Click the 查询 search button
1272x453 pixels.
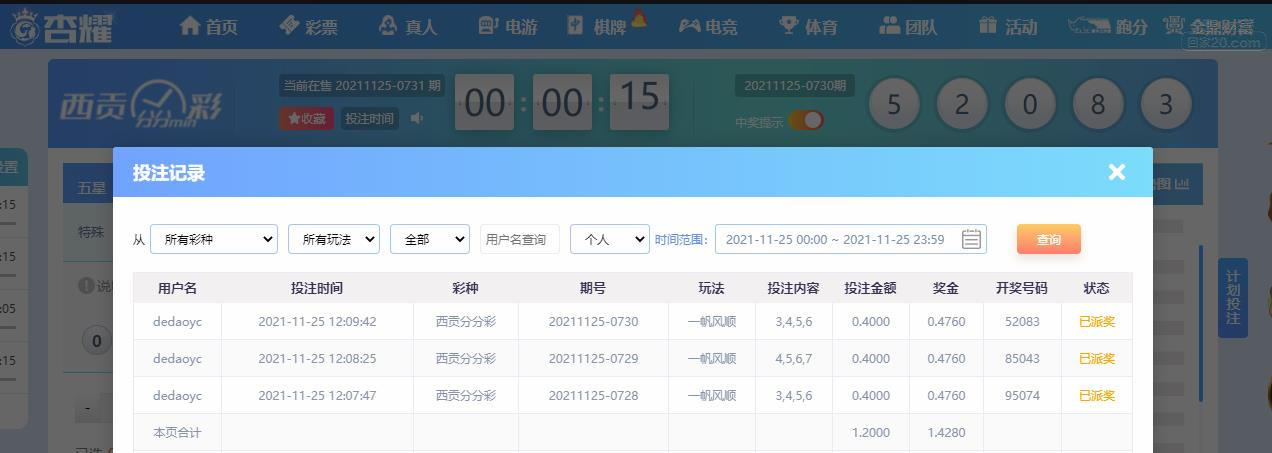click(1049, 239)
